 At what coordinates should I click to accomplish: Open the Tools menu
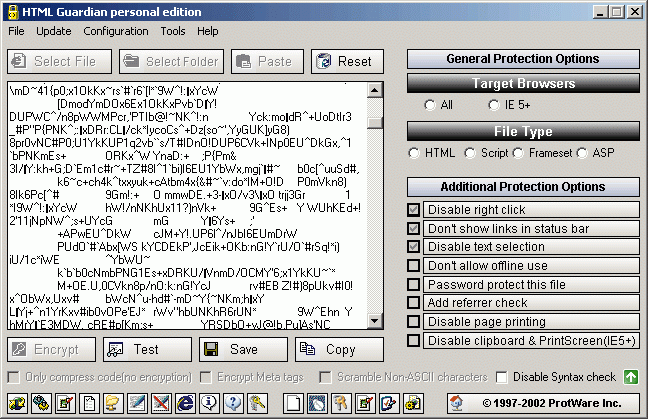coord(173,31)
